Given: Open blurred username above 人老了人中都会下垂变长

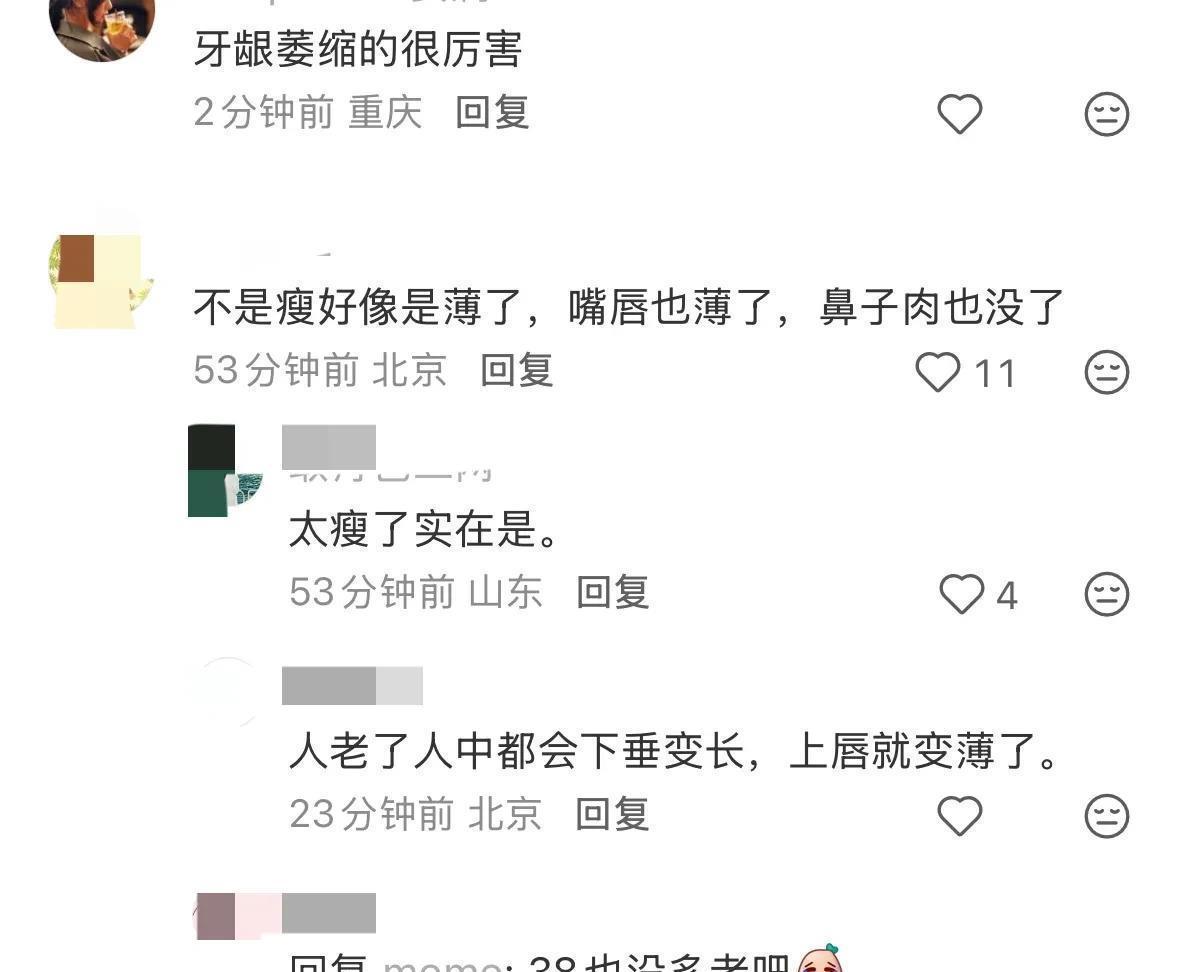Looking at the screenshot, I should pyautogui.click(x=352, y=686).
